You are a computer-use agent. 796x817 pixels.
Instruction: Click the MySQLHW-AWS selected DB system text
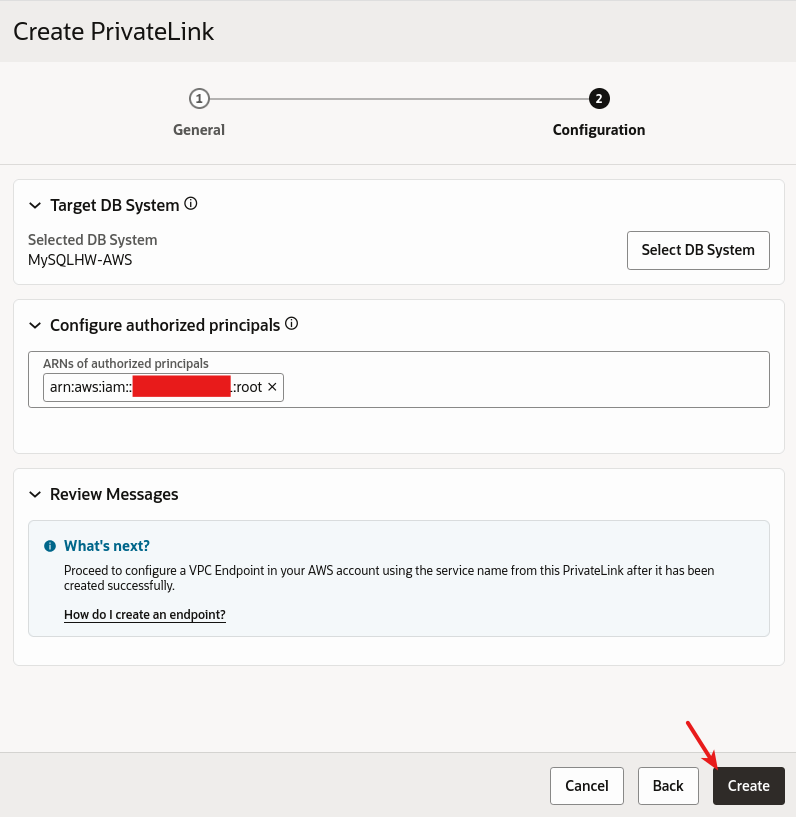pos(80,260)
